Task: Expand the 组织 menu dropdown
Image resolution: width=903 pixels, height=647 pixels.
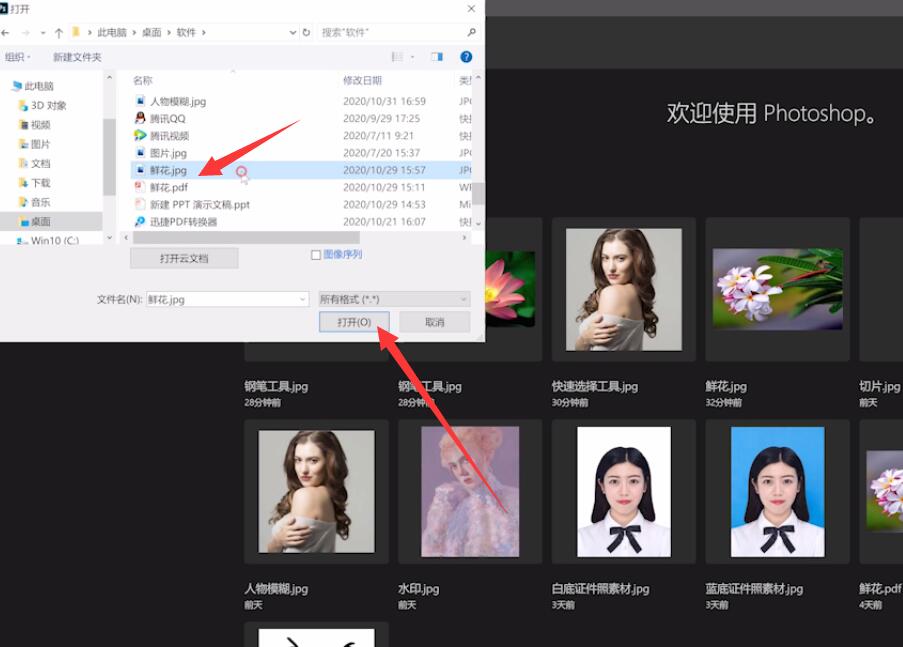Action: click(x=18, y=57)
